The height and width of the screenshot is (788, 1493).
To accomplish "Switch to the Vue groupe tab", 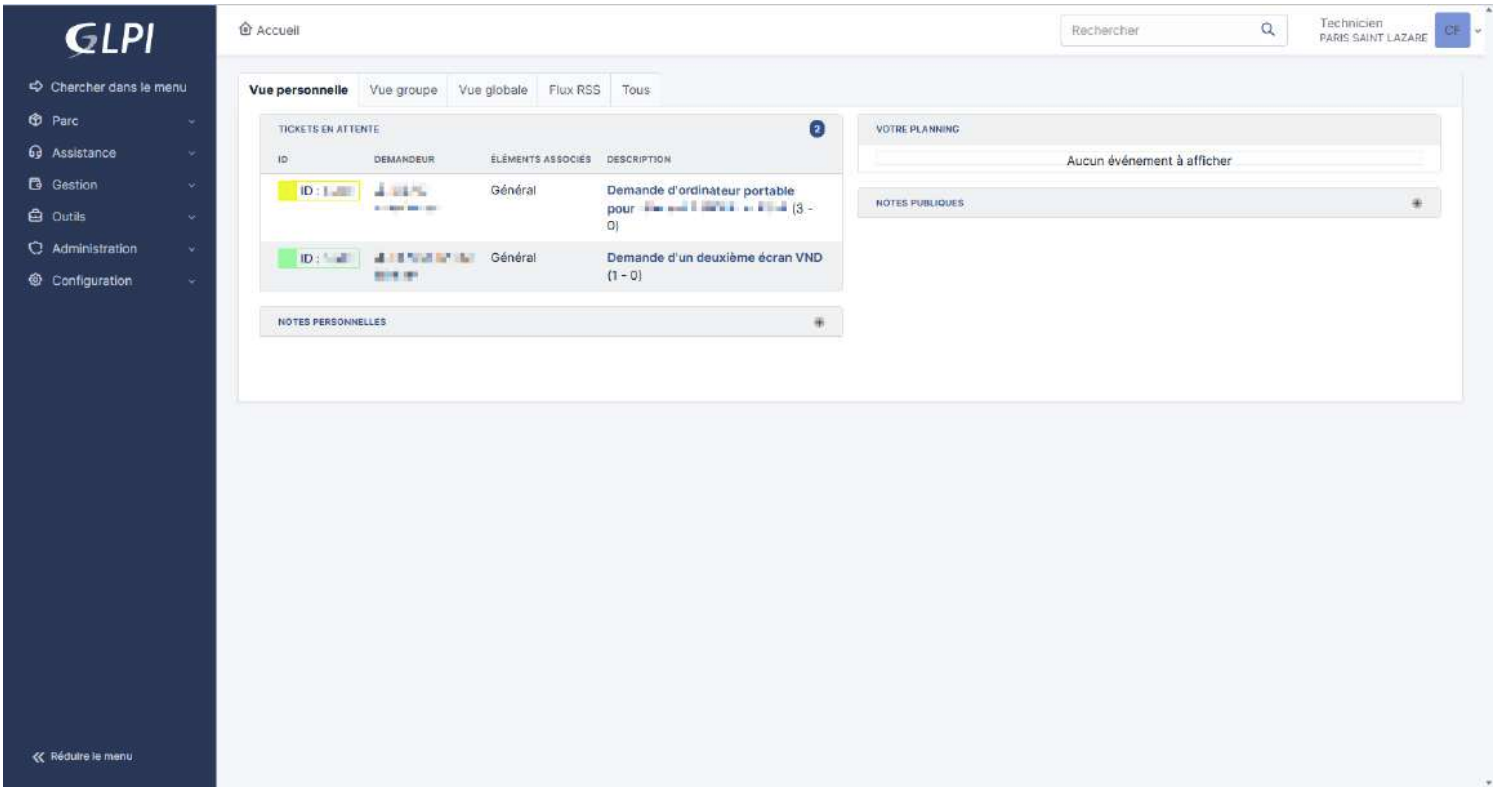I will tap(403, 90).
